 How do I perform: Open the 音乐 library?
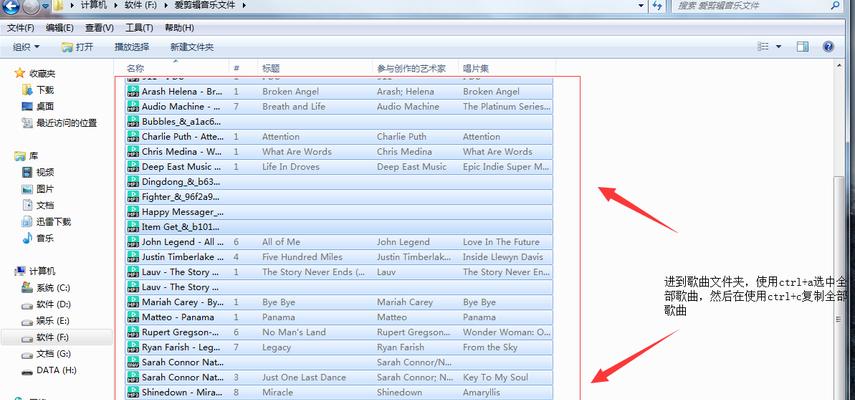point(38,238)
